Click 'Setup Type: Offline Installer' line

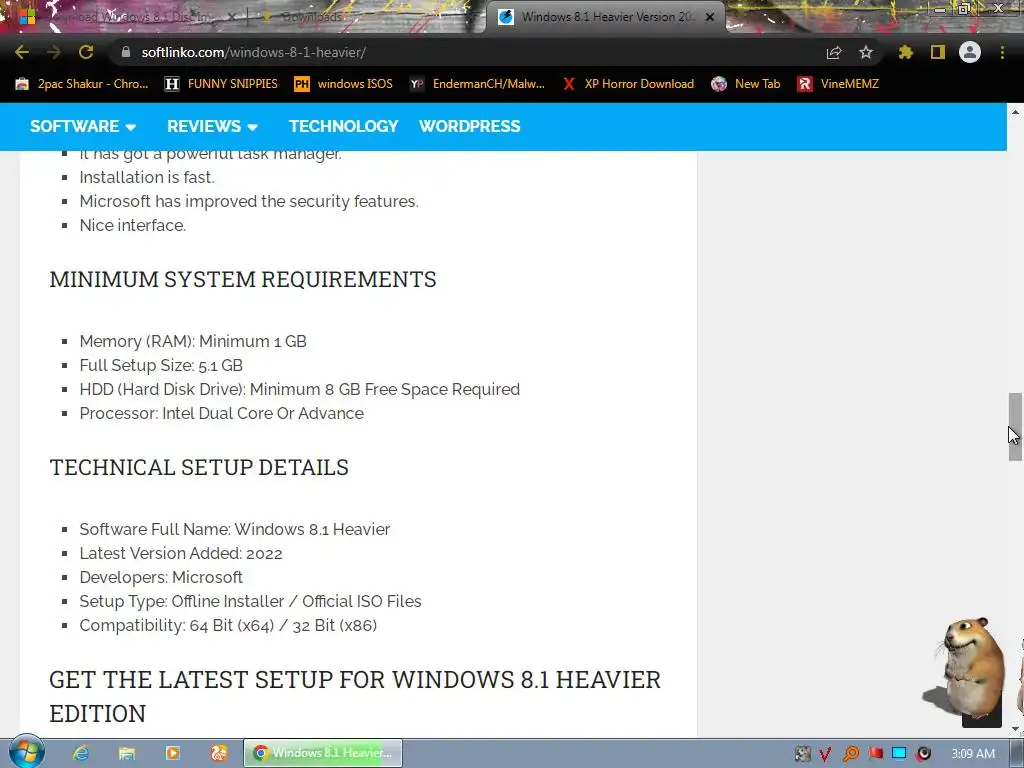coord(250,601)
